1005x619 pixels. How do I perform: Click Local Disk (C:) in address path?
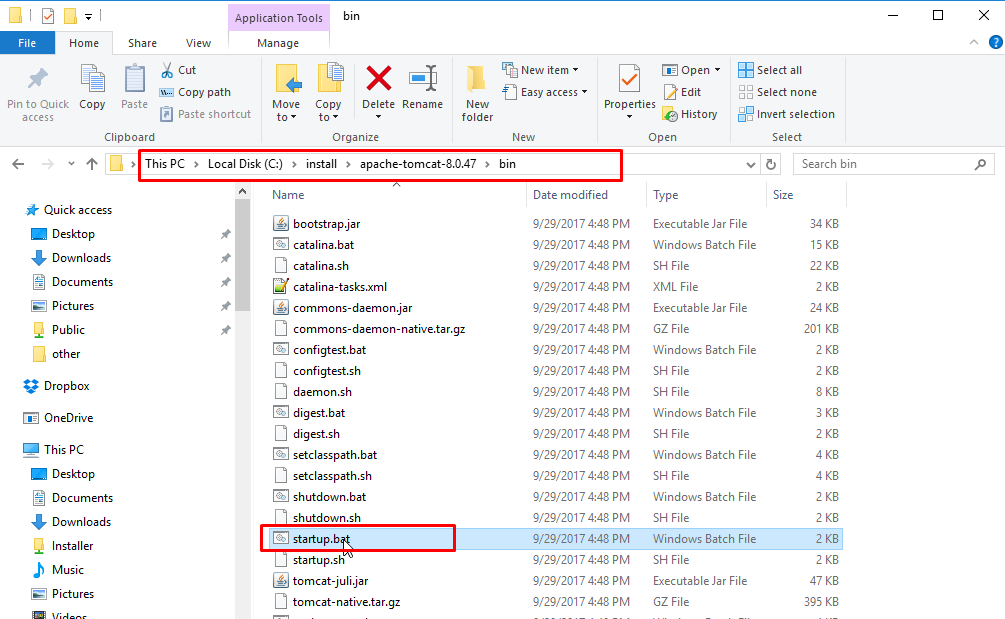tap(245, 164)
